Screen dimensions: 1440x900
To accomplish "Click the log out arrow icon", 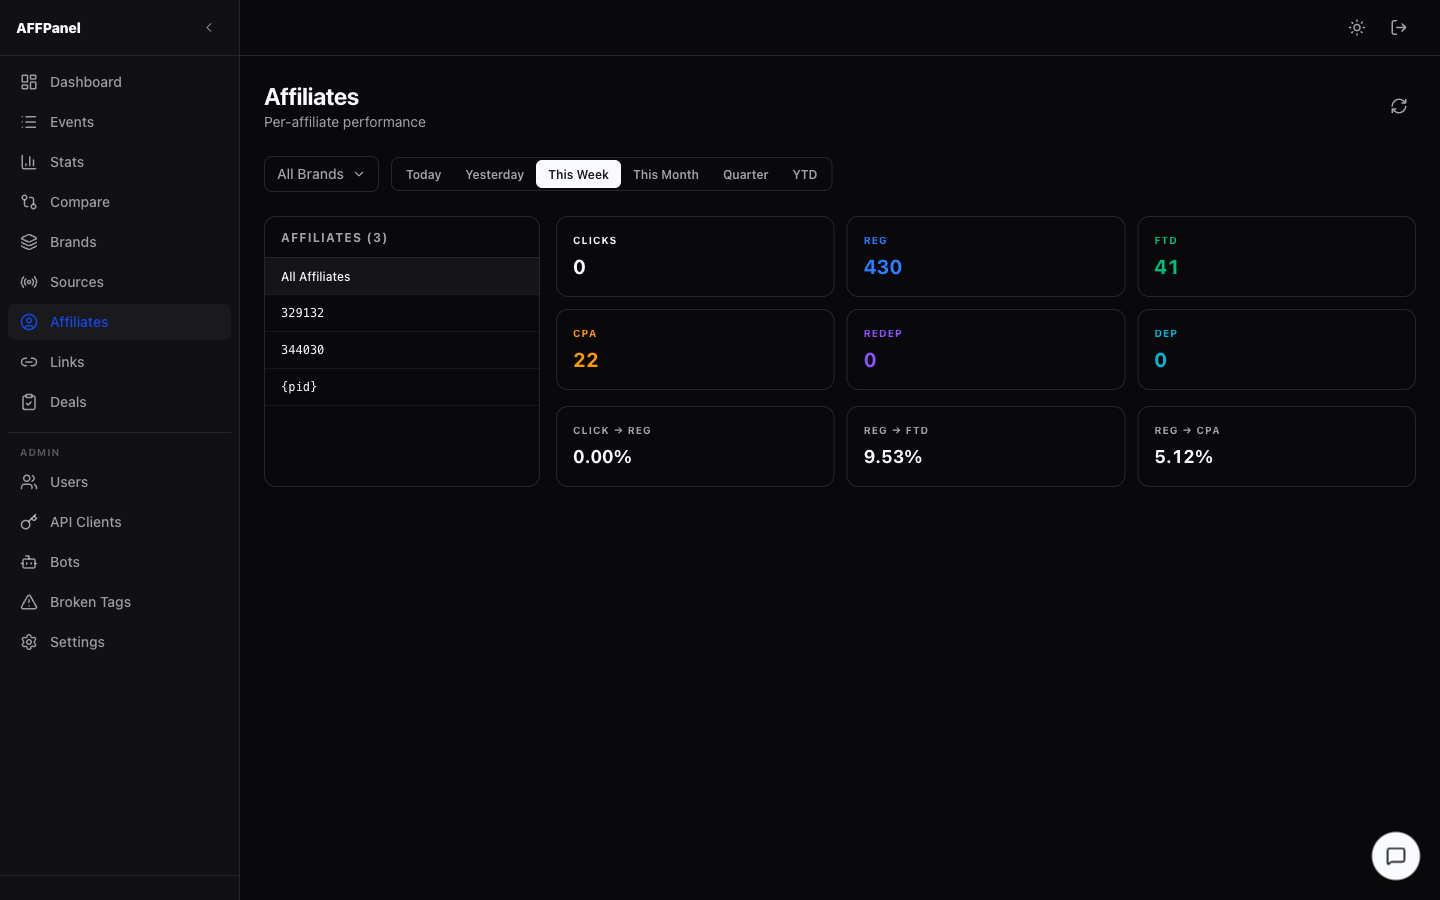I will click(x=1398, y=27).
